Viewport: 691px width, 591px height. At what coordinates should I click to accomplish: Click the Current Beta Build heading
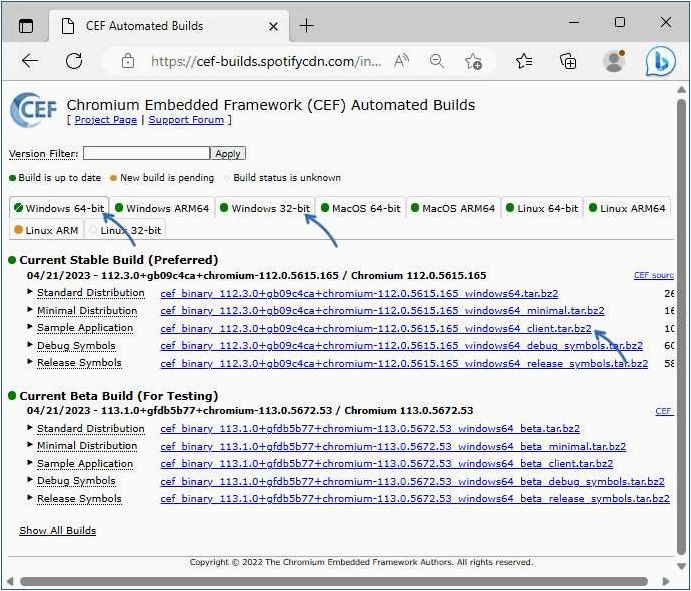(119, 396)
